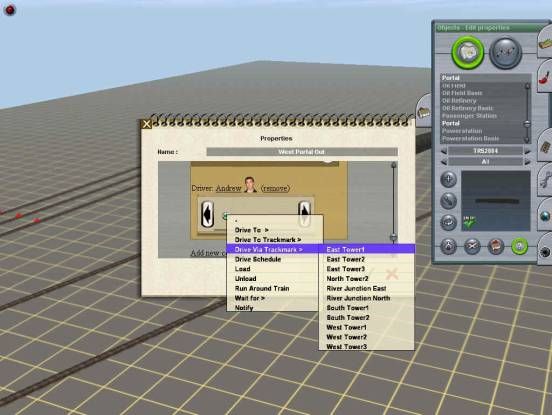This screenshot has height=415, width=552.
Task: Click the Properties dialog scrollbar handle
Action: pyautogui.click(x=394, y=237)
